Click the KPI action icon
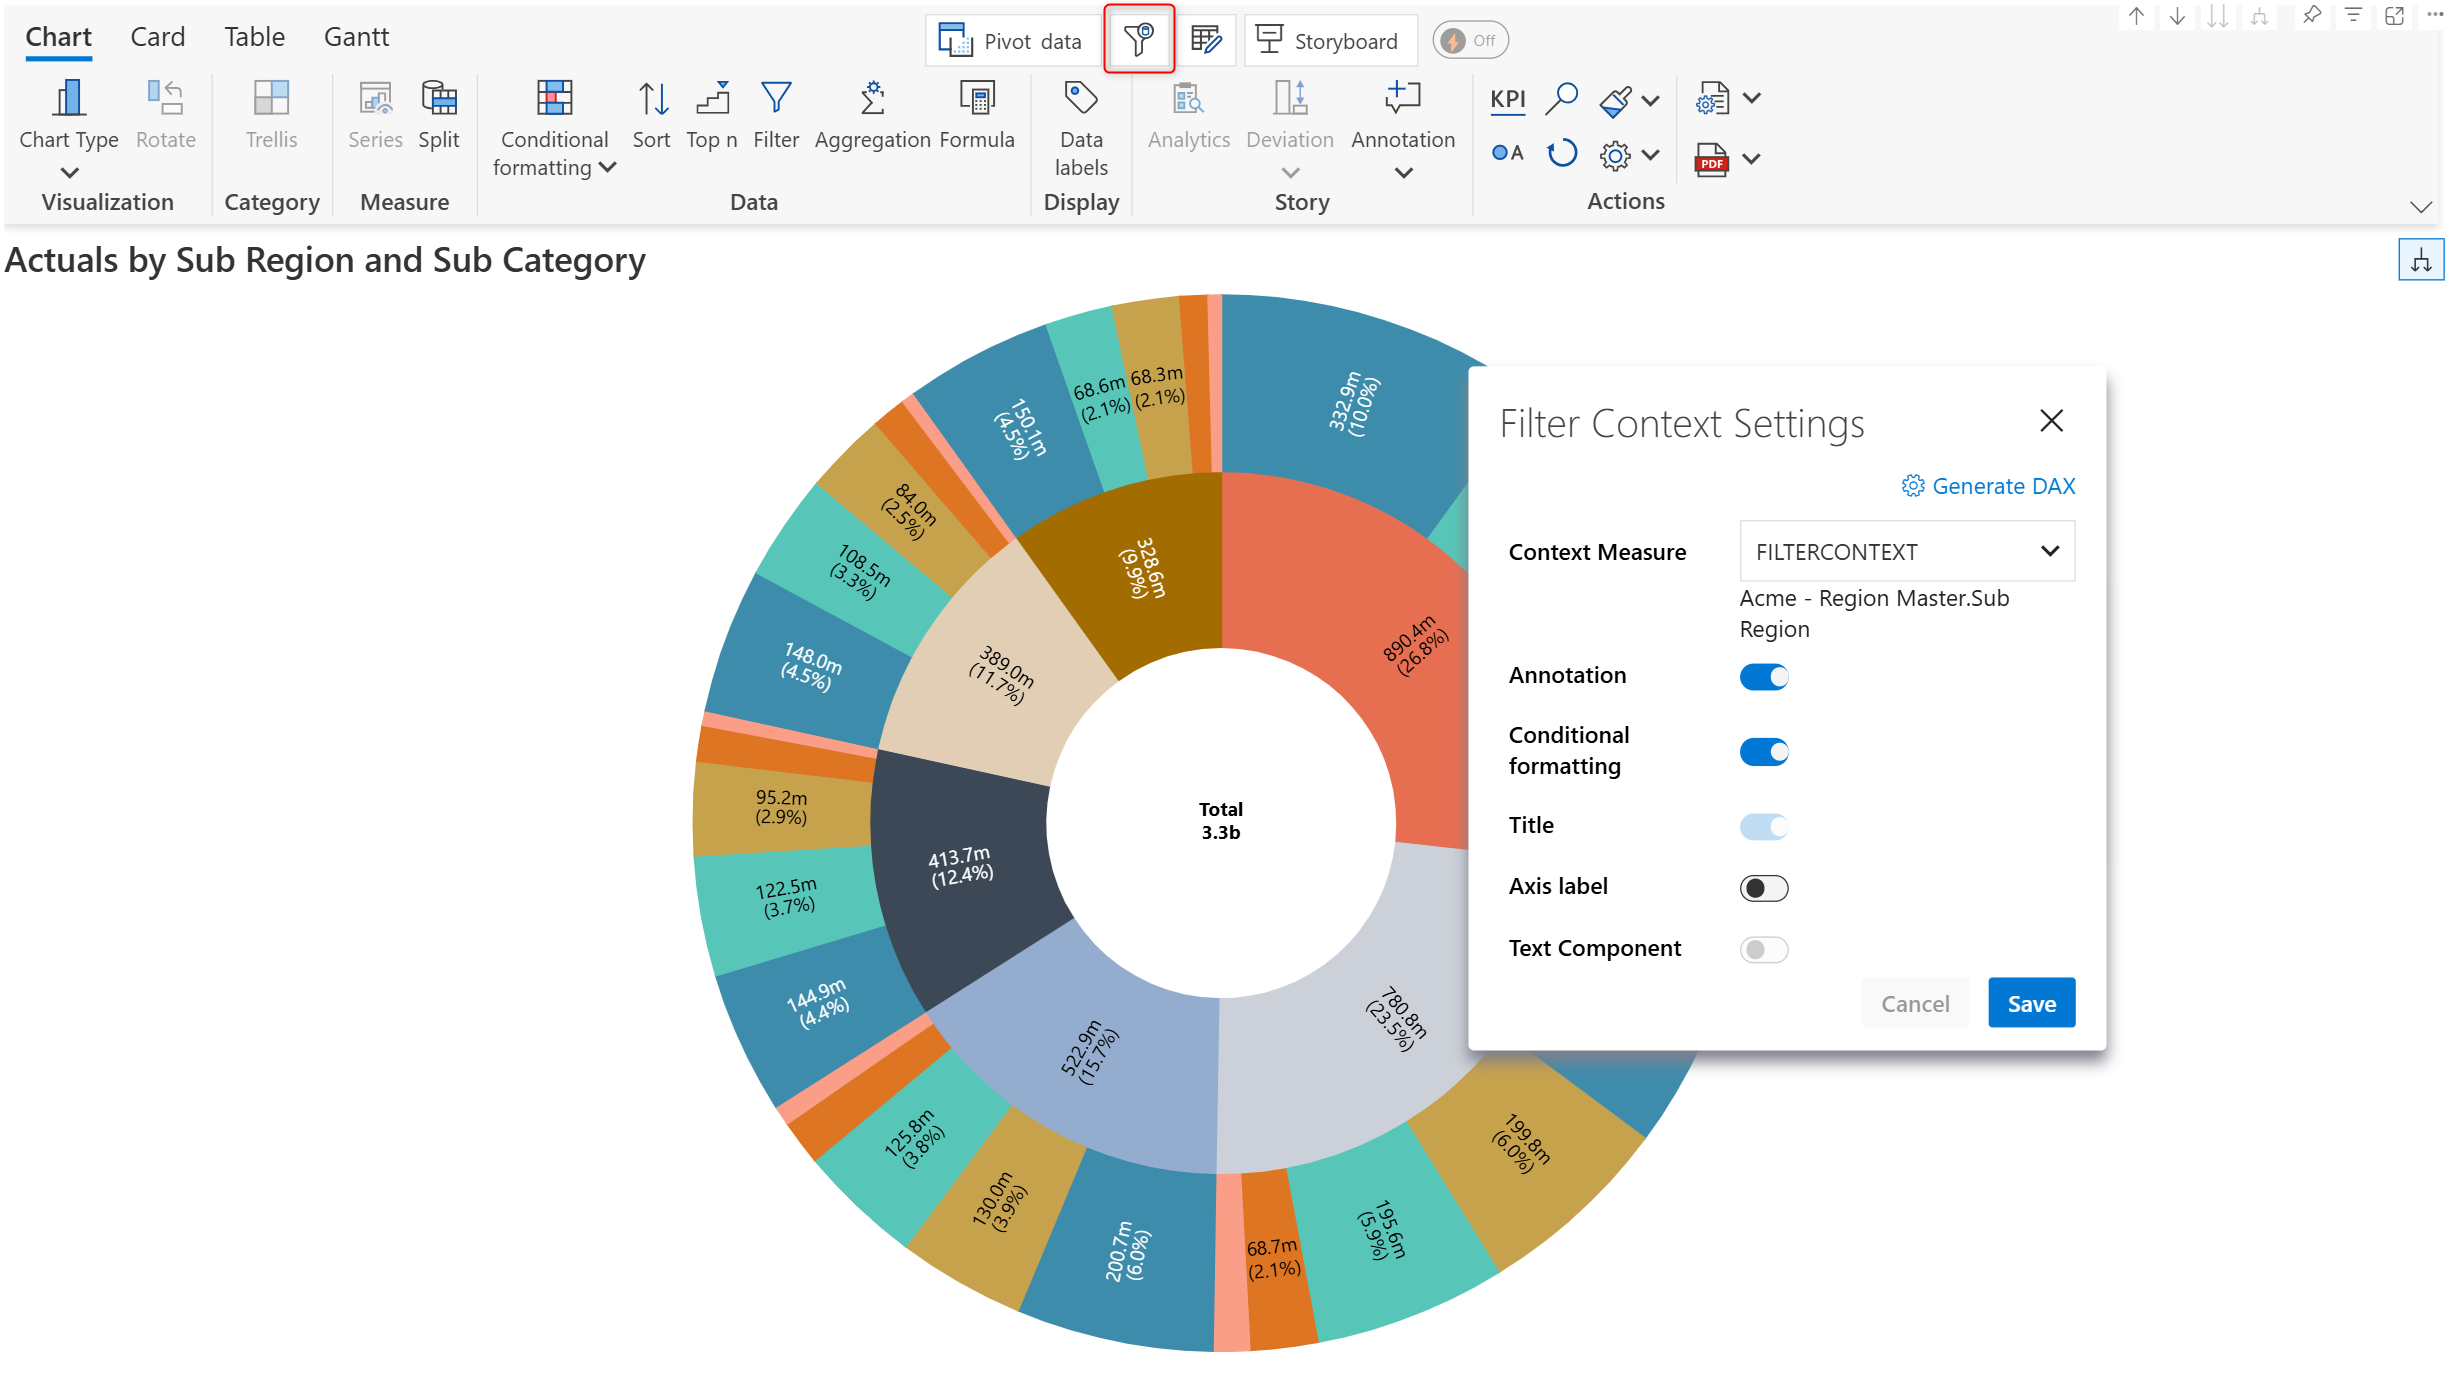The image size is (2449, 1374). [1507, 99]
